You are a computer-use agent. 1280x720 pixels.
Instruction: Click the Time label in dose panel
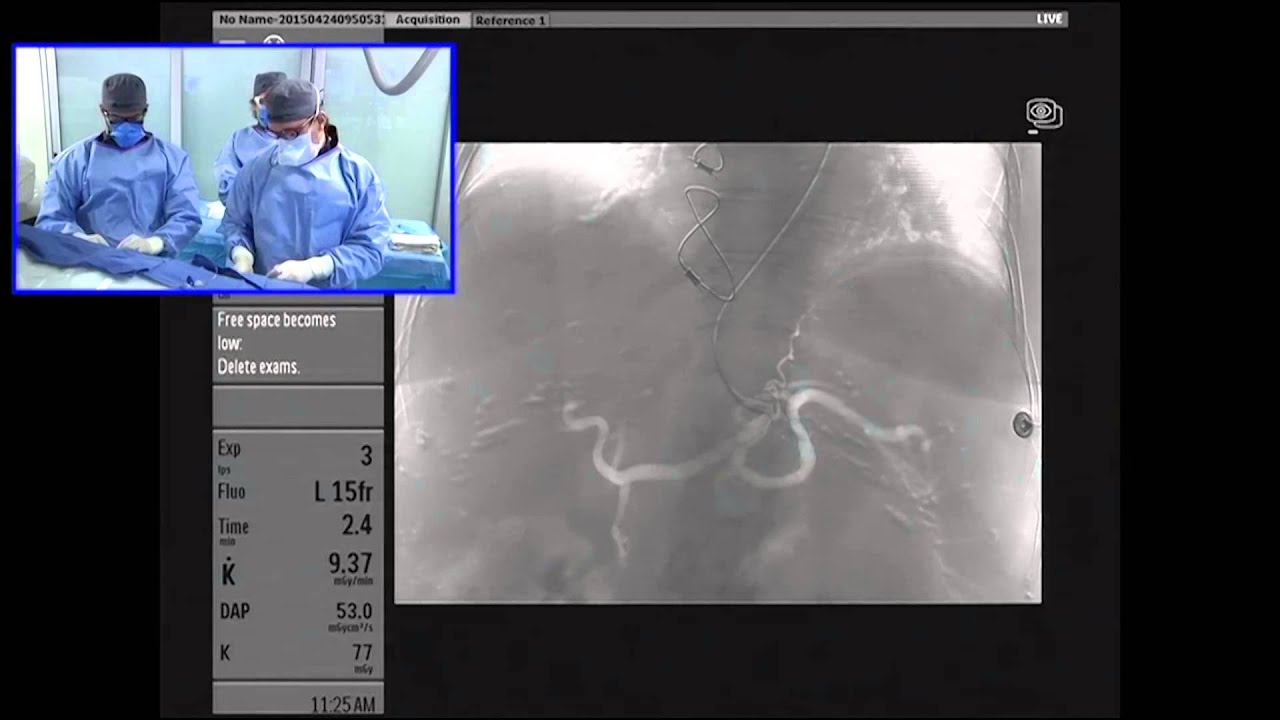(x=233, y=527)
